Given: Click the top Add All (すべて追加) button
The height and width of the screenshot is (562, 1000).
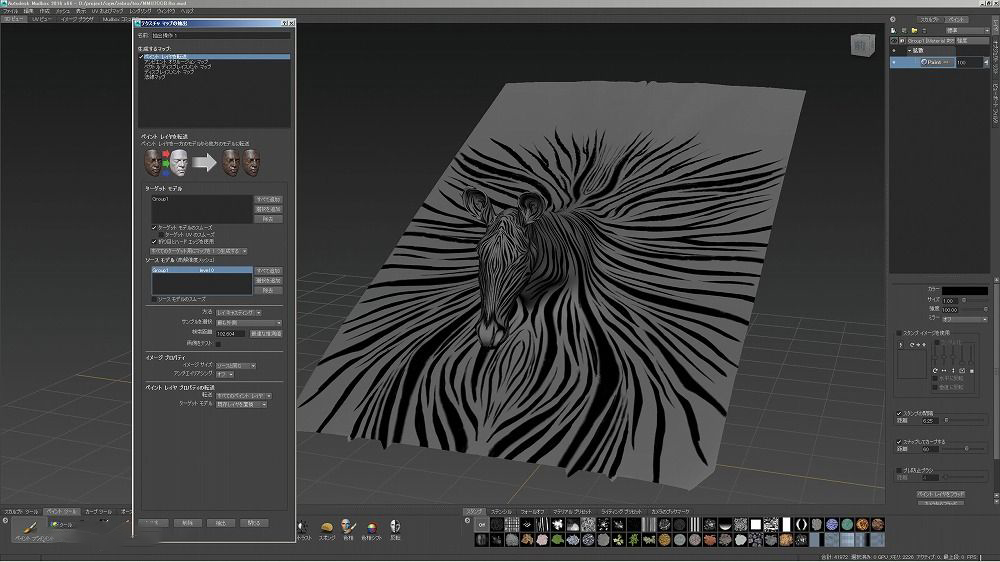Looking at the screenshot, I should pyautogui.click(x=268, y=199).
